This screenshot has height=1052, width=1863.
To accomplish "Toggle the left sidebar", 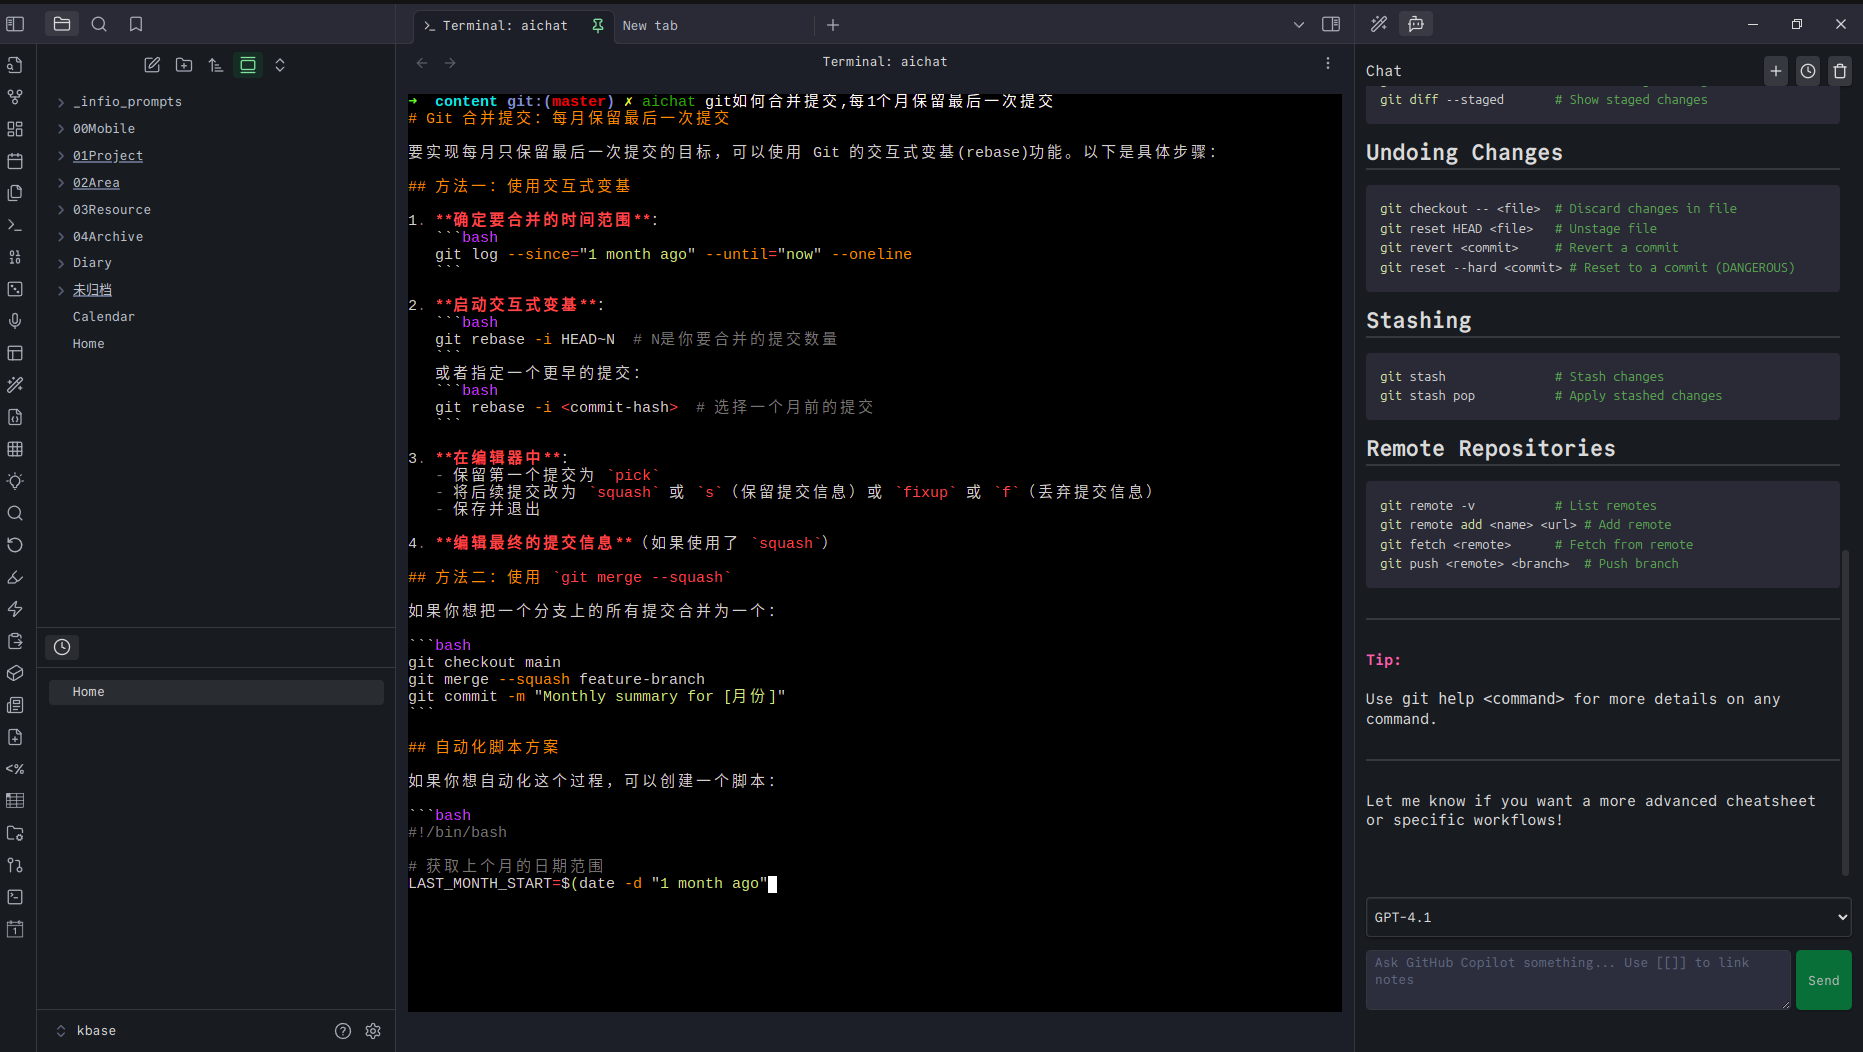I will 15,24.
